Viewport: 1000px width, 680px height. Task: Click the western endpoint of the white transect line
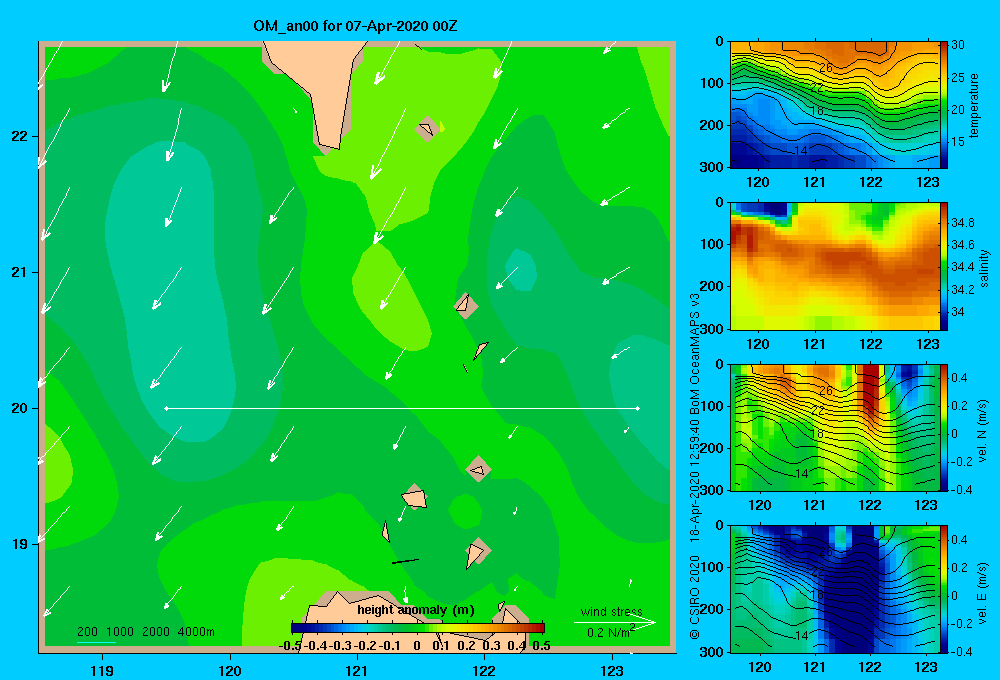[x=166, y=408]
